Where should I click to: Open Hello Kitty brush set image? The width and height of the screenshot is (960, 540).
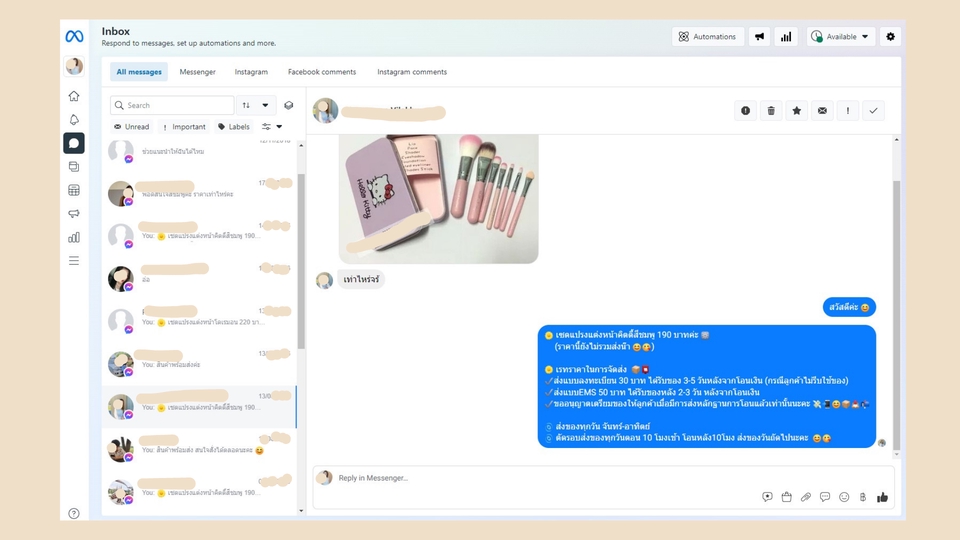pos(438,199)
